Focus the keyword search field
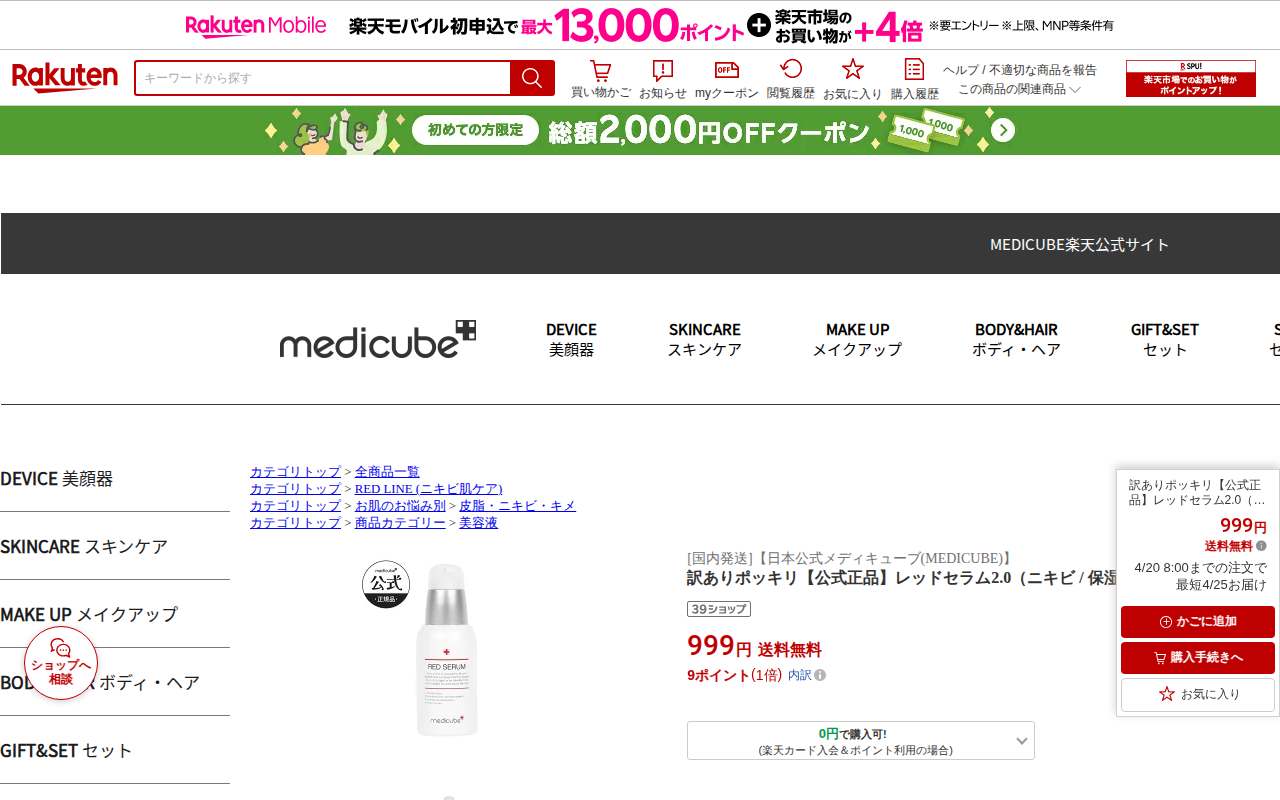 click(322, 78)
